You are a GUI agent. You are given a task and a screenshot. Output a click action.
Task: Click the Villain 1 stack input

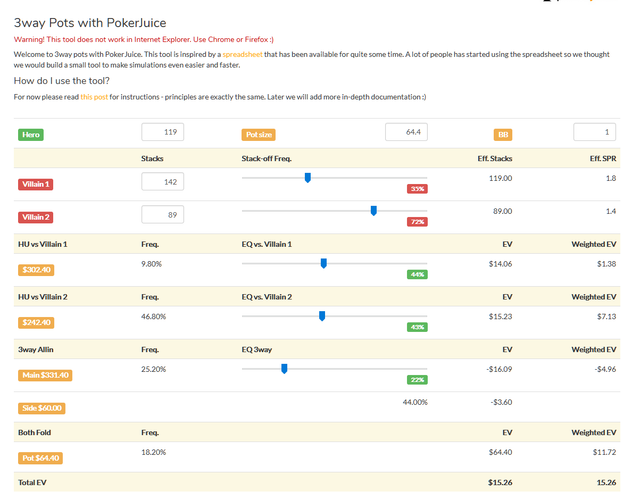(x=162, y=182)
